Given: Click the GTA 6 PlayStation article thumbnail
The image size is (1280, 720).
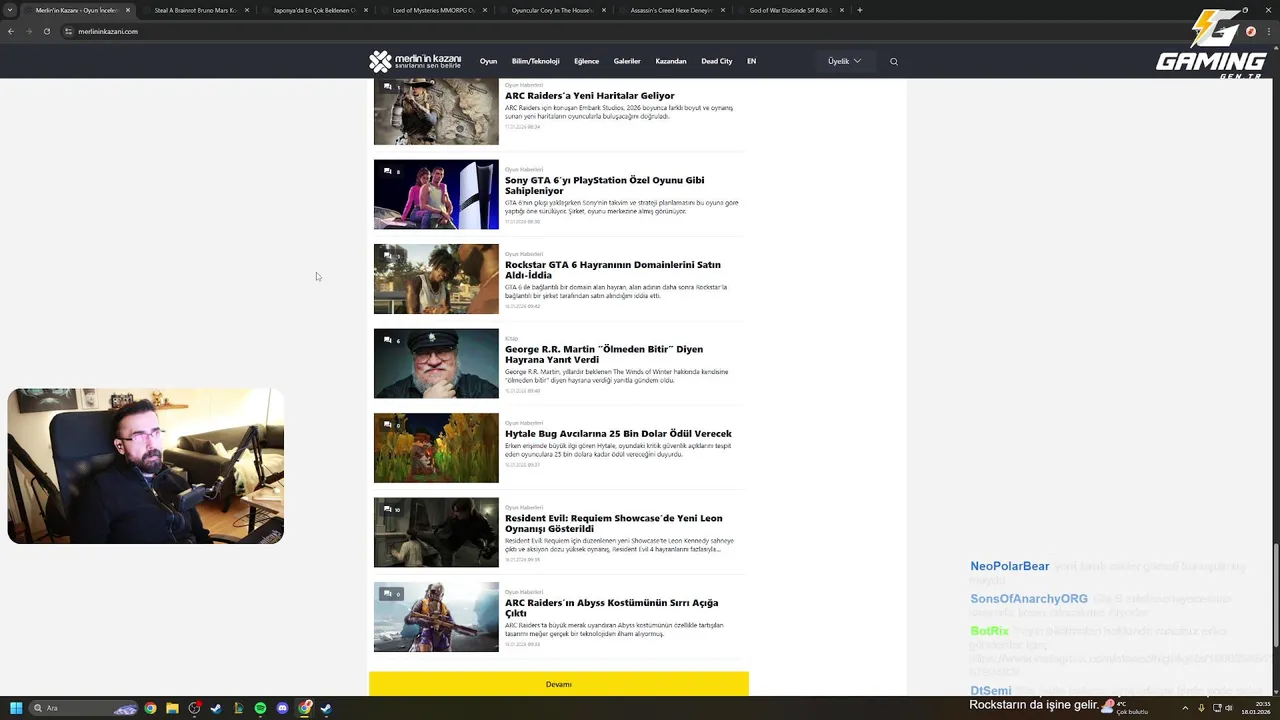Looking at the screenshot, I should [436, 194].
